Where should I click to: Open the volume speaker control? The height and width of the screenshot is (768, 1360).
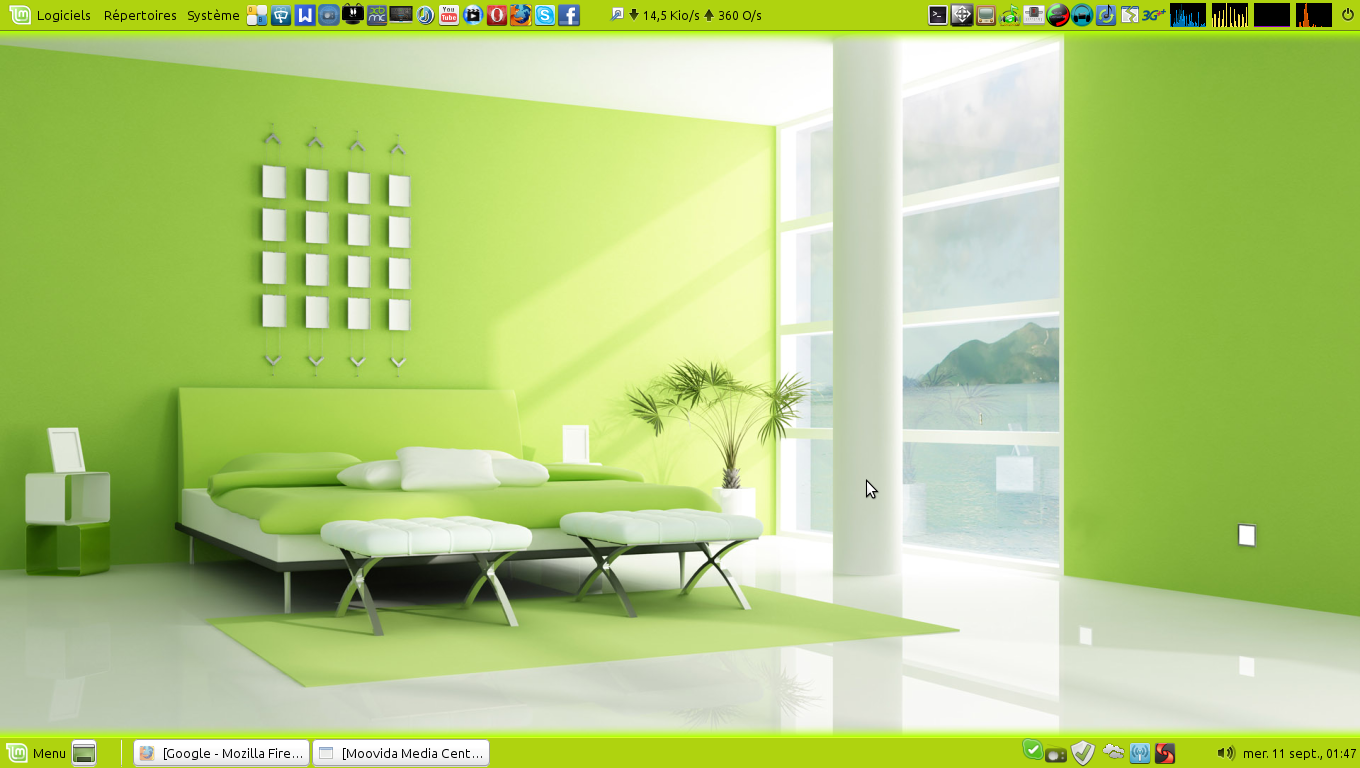(x=1227, y=753)
